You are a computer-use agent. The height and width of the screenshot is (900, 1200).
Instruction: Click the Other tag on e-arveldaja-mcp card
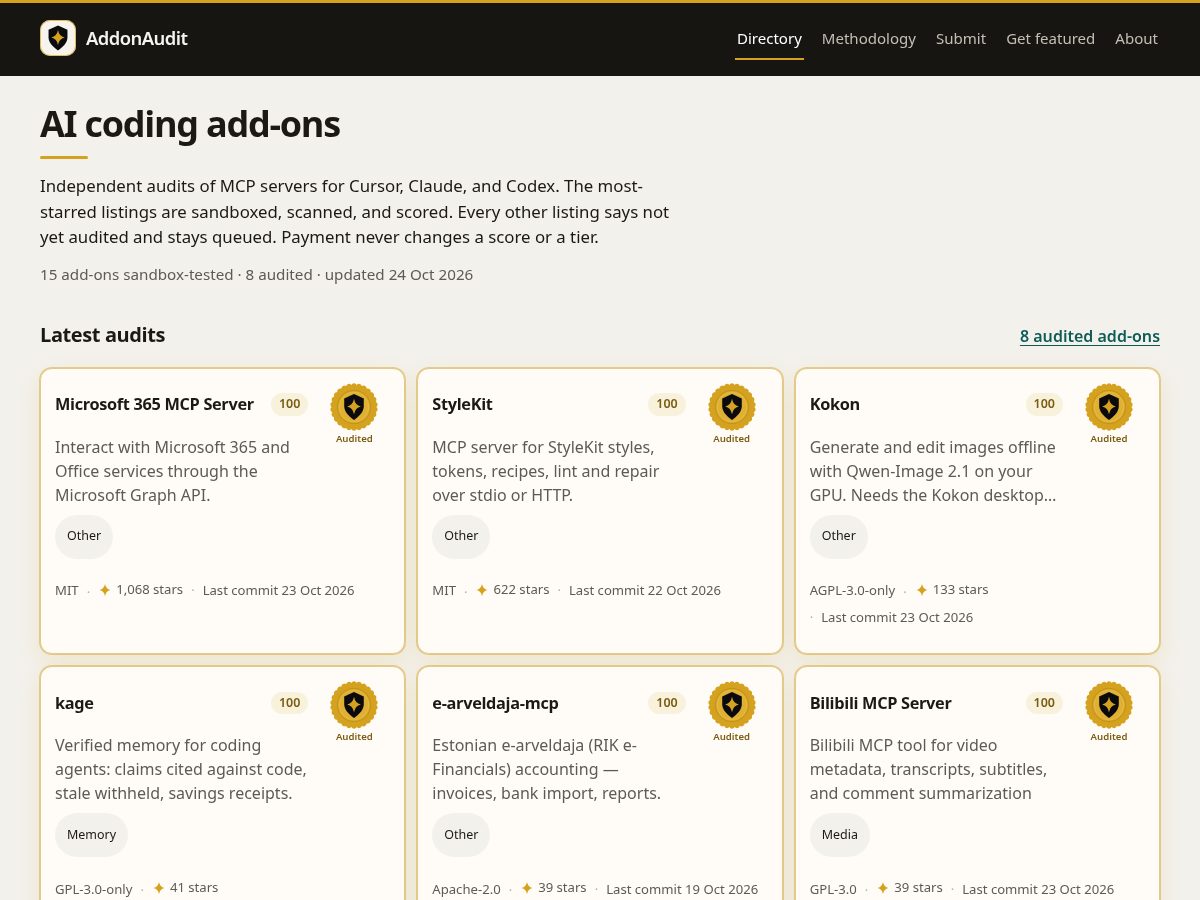point(461,834)
